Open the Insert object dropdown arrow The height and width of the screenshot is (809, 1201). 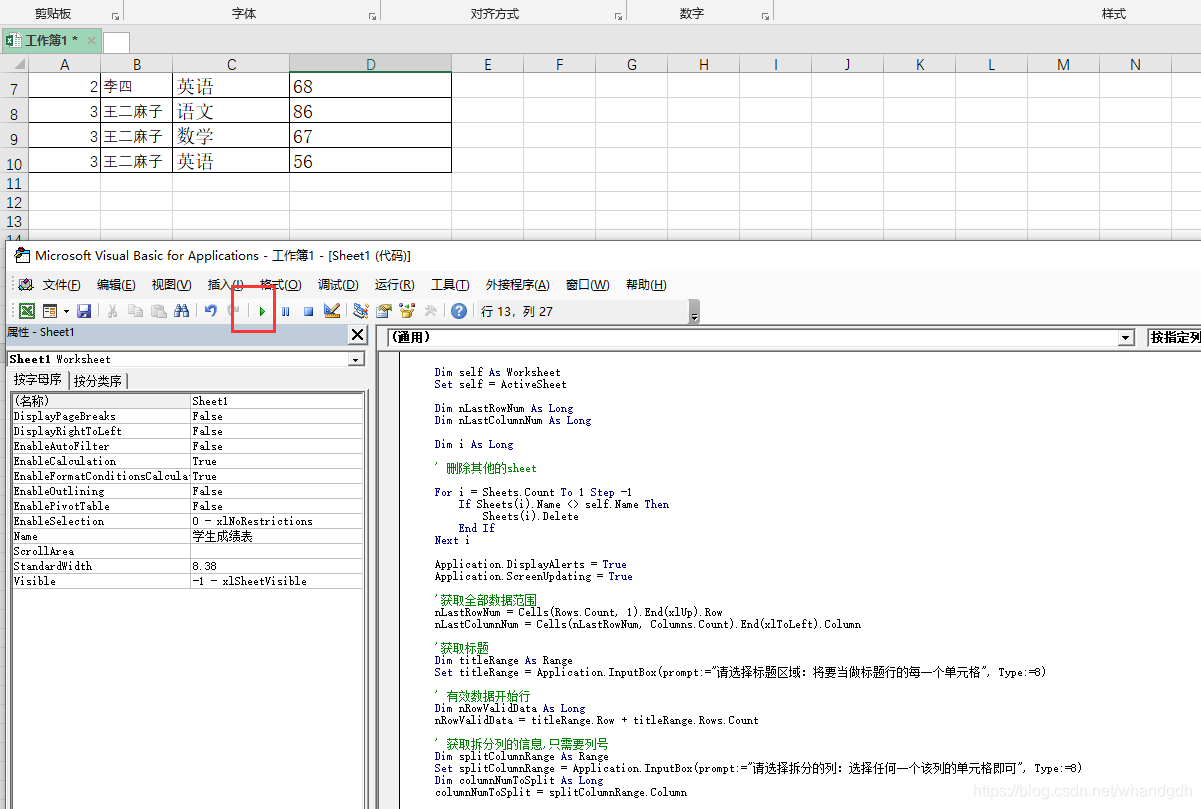(x=66, y=311)
